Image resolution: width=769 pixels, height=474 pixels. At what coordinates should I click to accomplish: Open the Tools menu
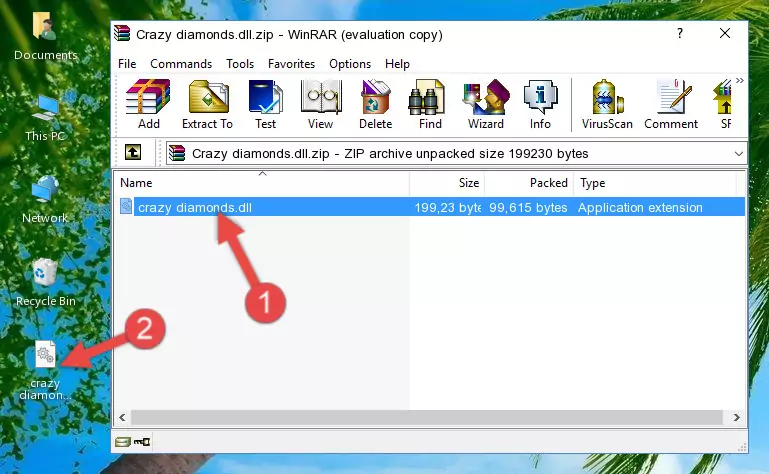coord(240,64)
